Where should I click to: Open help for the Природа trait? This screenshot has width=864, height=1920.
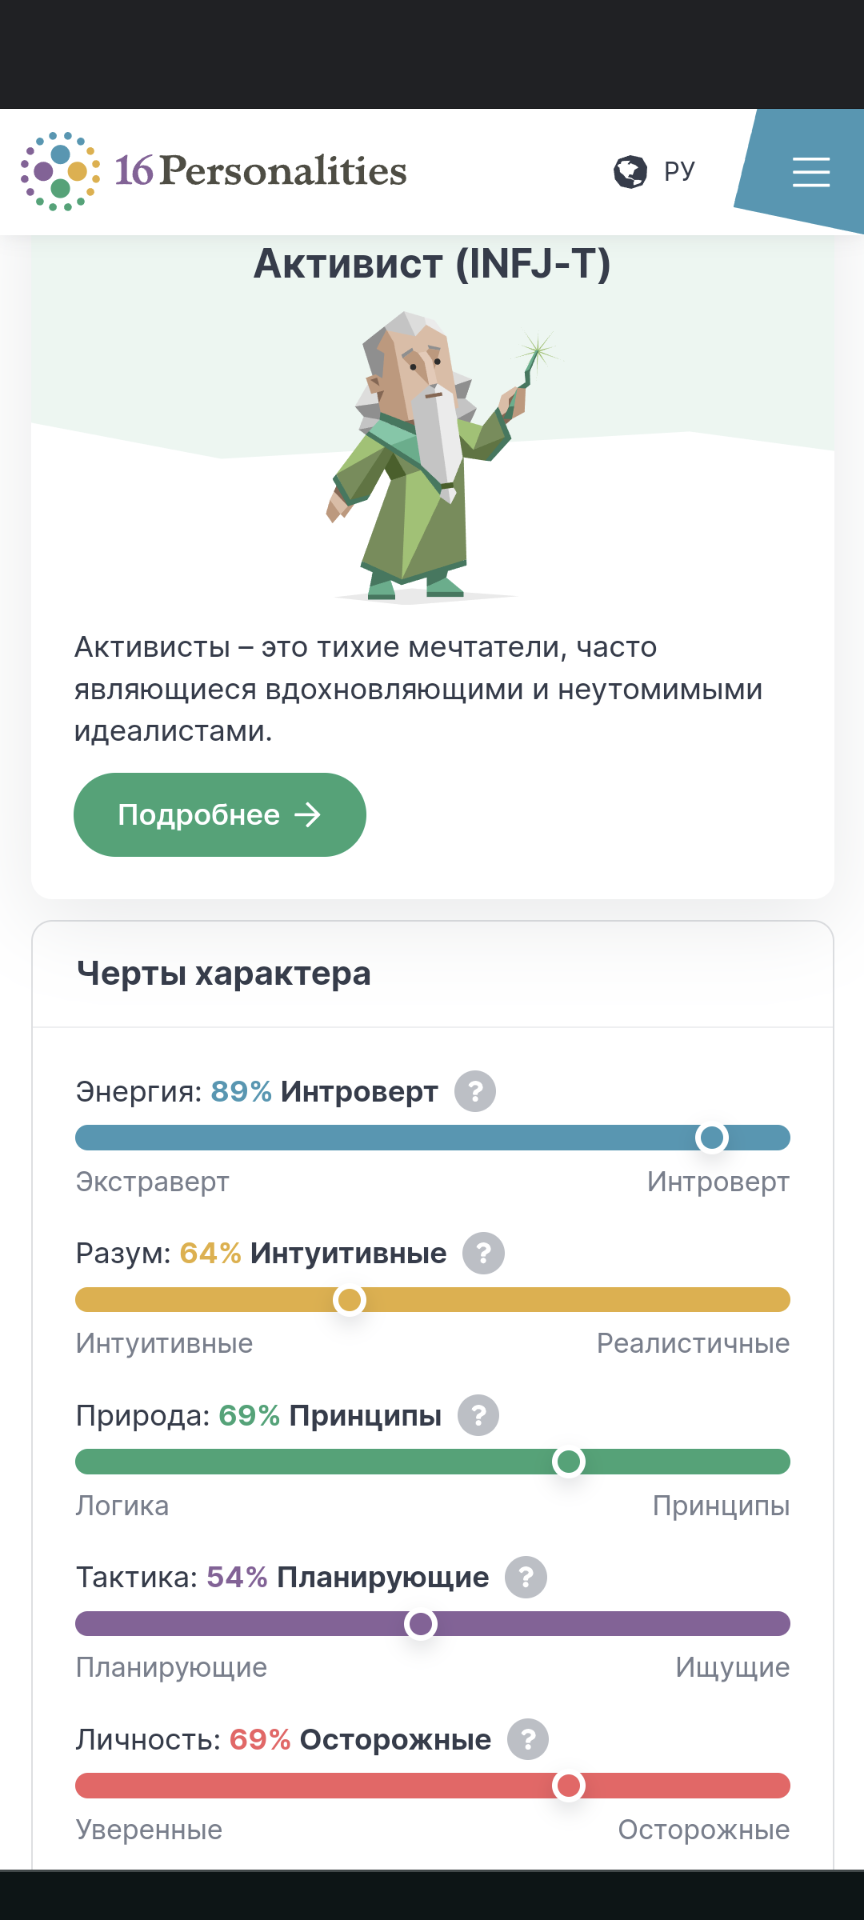(x=478, y=1415)
